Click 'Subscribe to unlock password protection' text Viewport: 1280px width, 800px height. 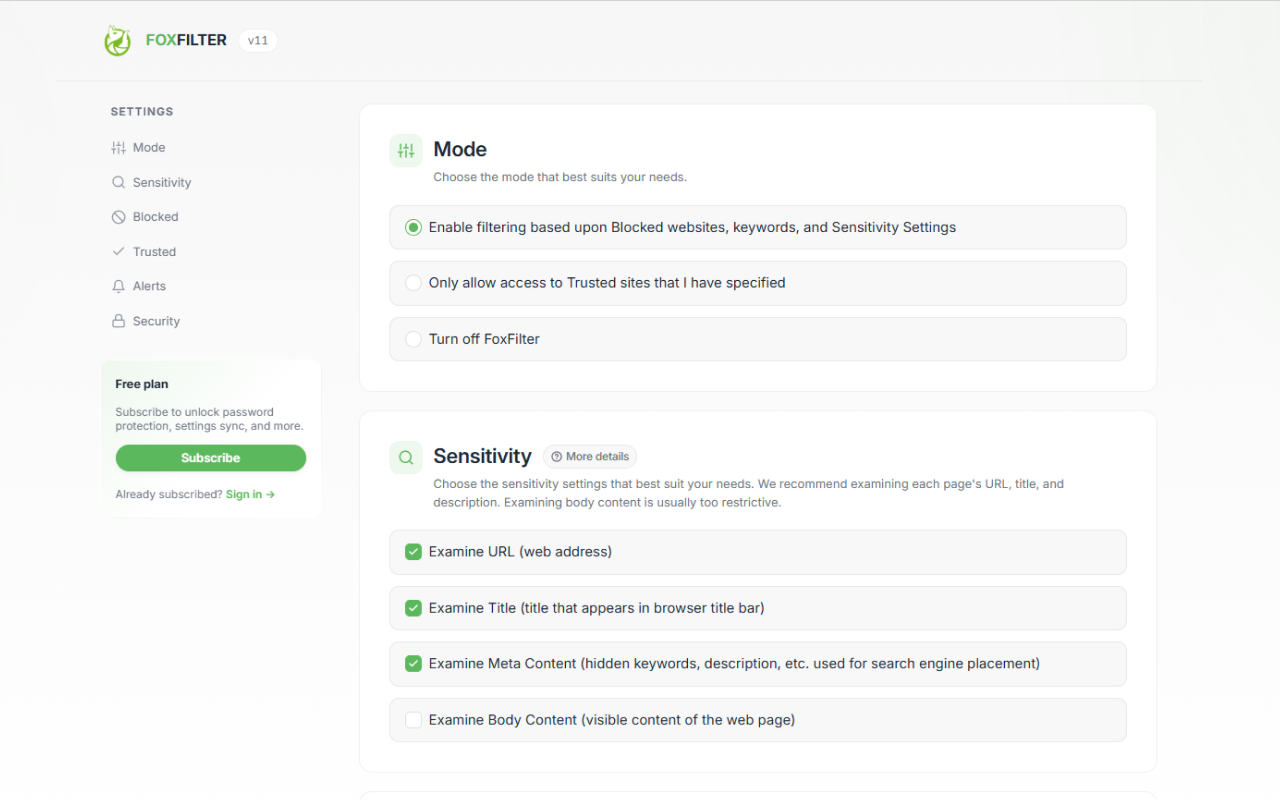209,419
